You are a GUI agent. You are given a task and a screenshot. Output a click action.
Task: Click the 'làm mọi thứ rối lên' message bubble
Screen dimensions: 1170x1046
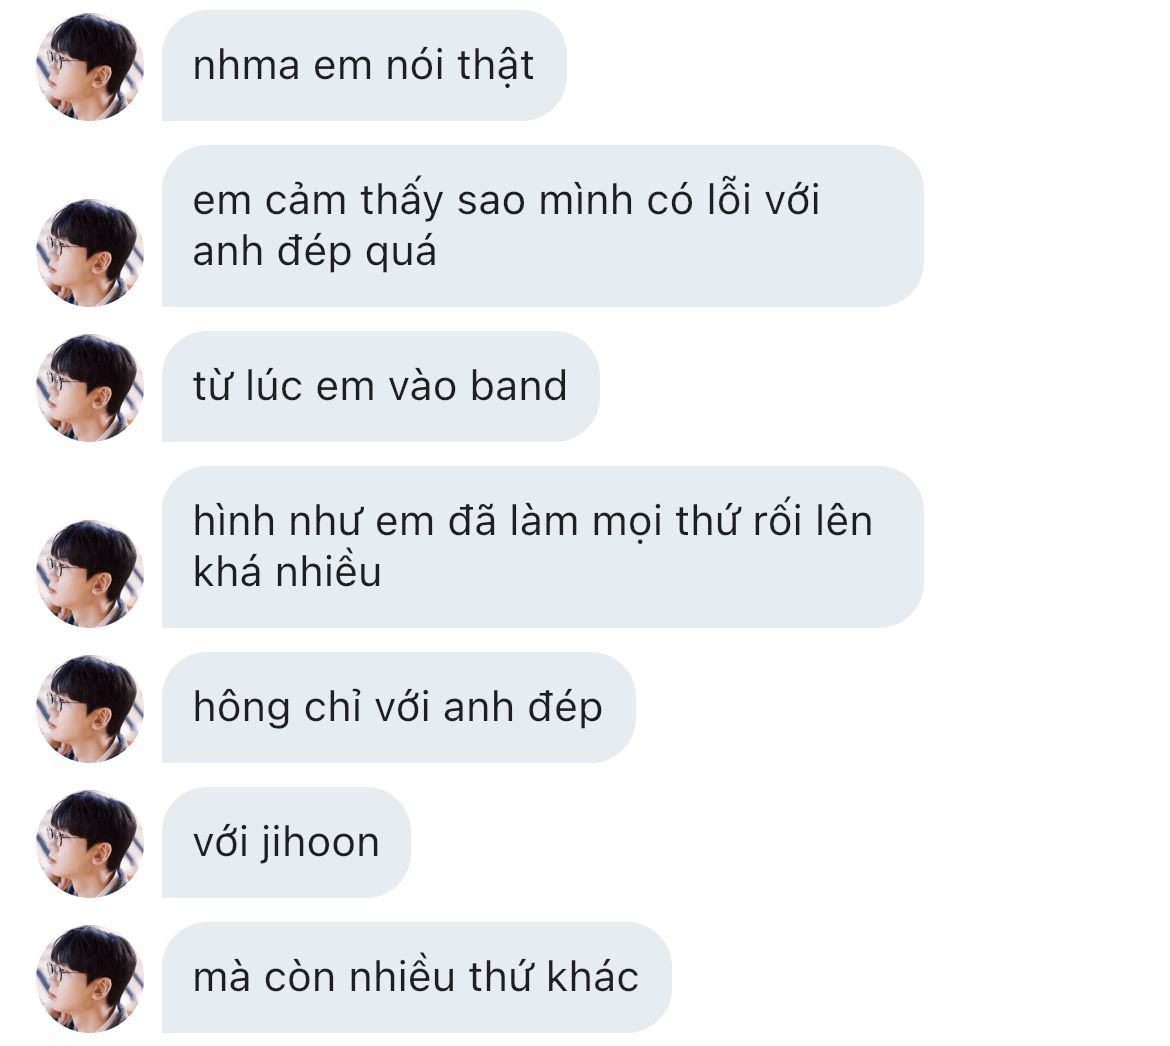[x=542, y=547]
